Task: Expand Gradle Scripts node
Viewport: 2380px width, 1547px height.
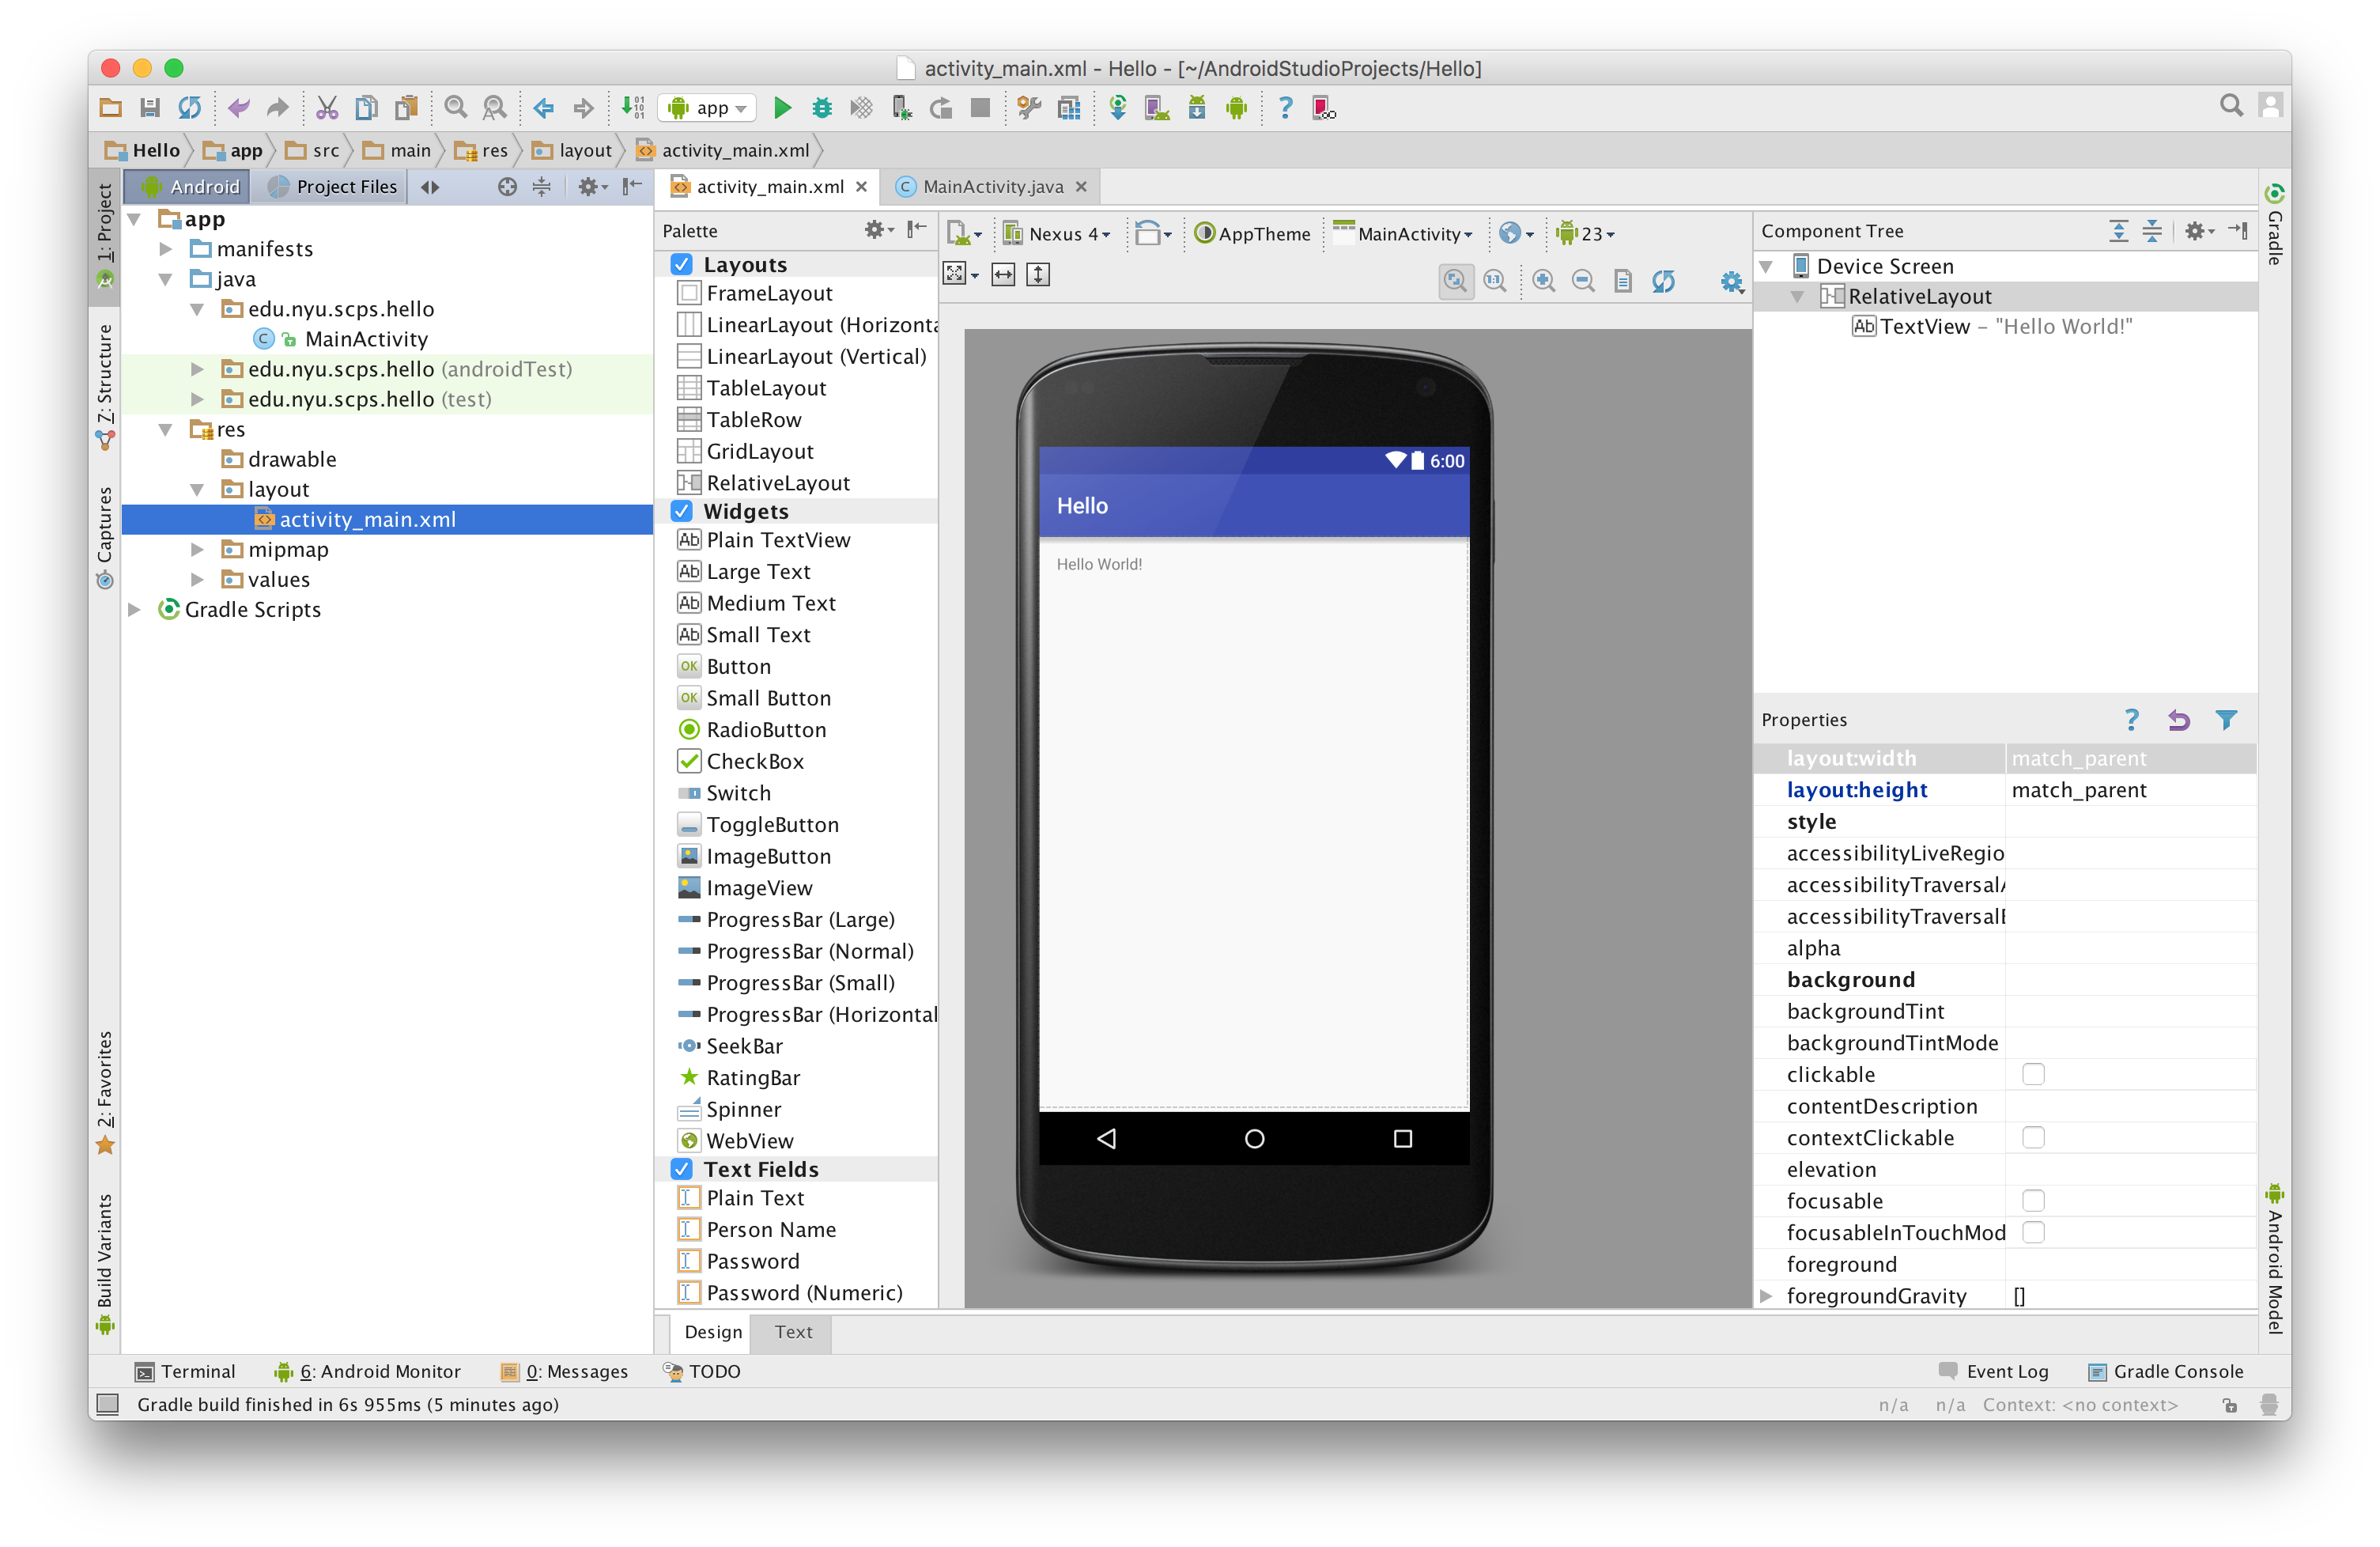Action: (x=135, y=610)
